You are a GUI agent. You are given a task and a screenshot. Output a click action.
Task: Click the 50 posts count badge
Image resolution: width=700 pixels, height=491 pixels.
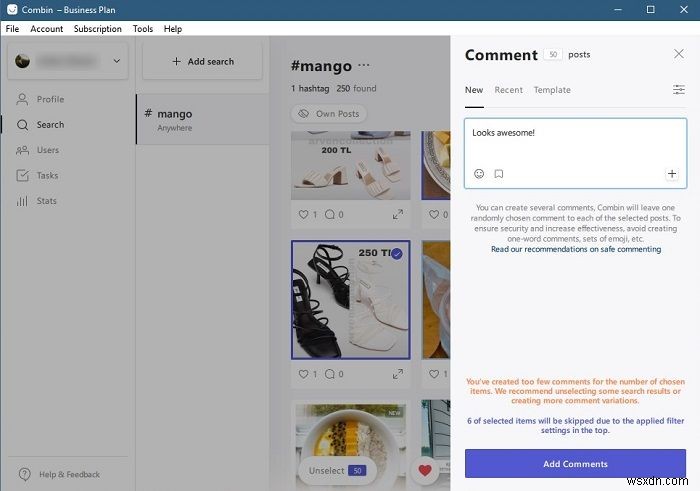[553, 54]
